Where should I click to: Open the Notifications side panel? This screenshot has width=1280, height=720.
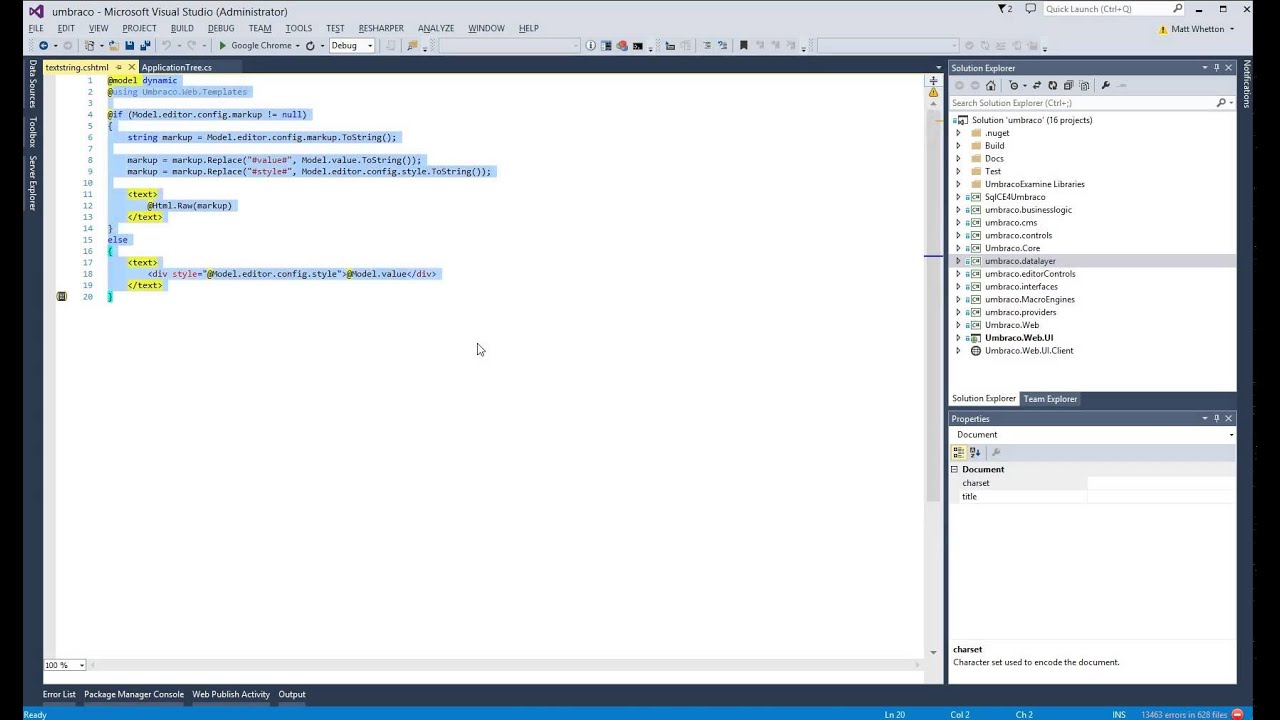pyautogui.click(x=1247, y=84)
